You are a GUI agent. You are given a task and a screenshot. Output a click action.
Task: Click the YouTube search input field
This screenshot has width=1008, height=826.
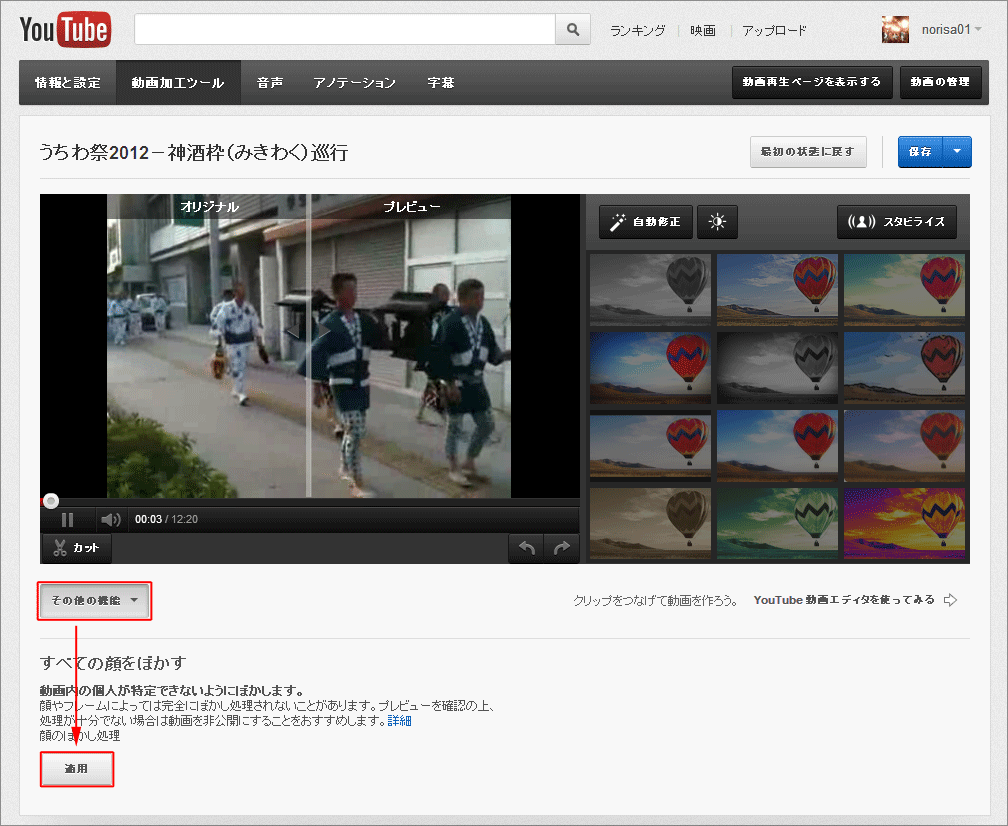click(x=345, y=30)
